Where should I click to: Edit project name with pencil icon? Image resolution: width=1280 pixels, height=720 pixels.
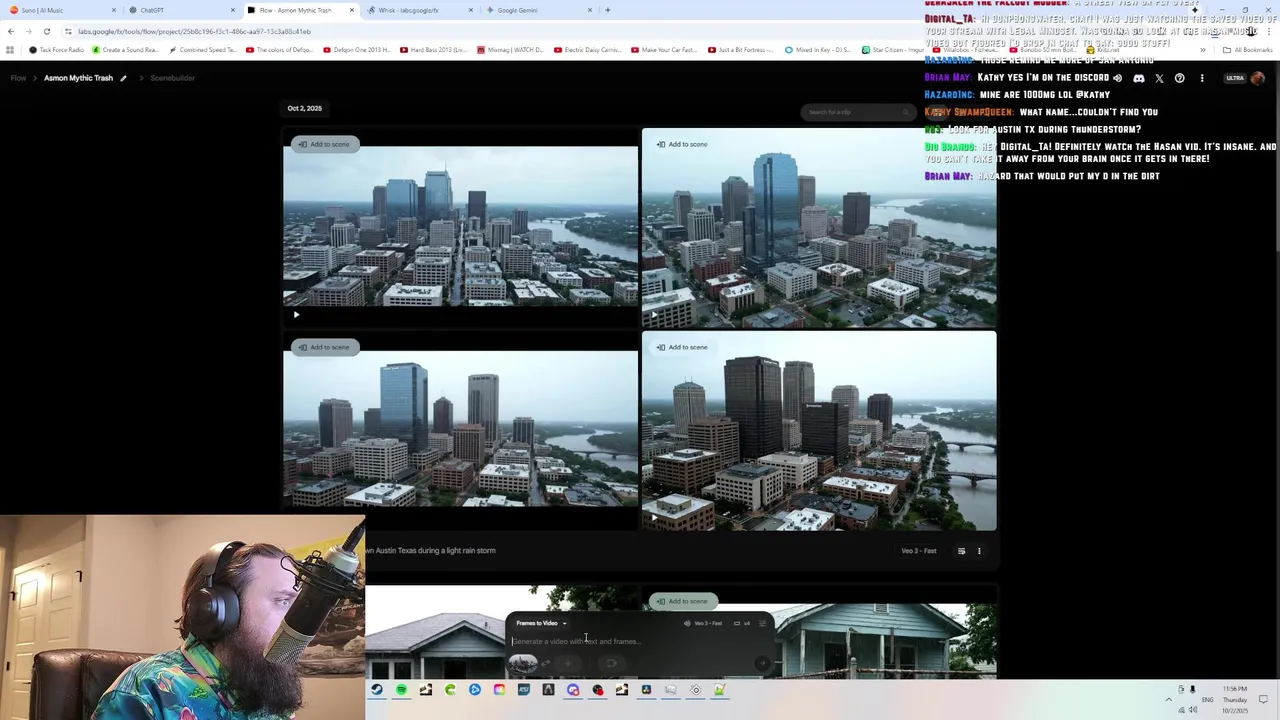click(x=124, y=78)
